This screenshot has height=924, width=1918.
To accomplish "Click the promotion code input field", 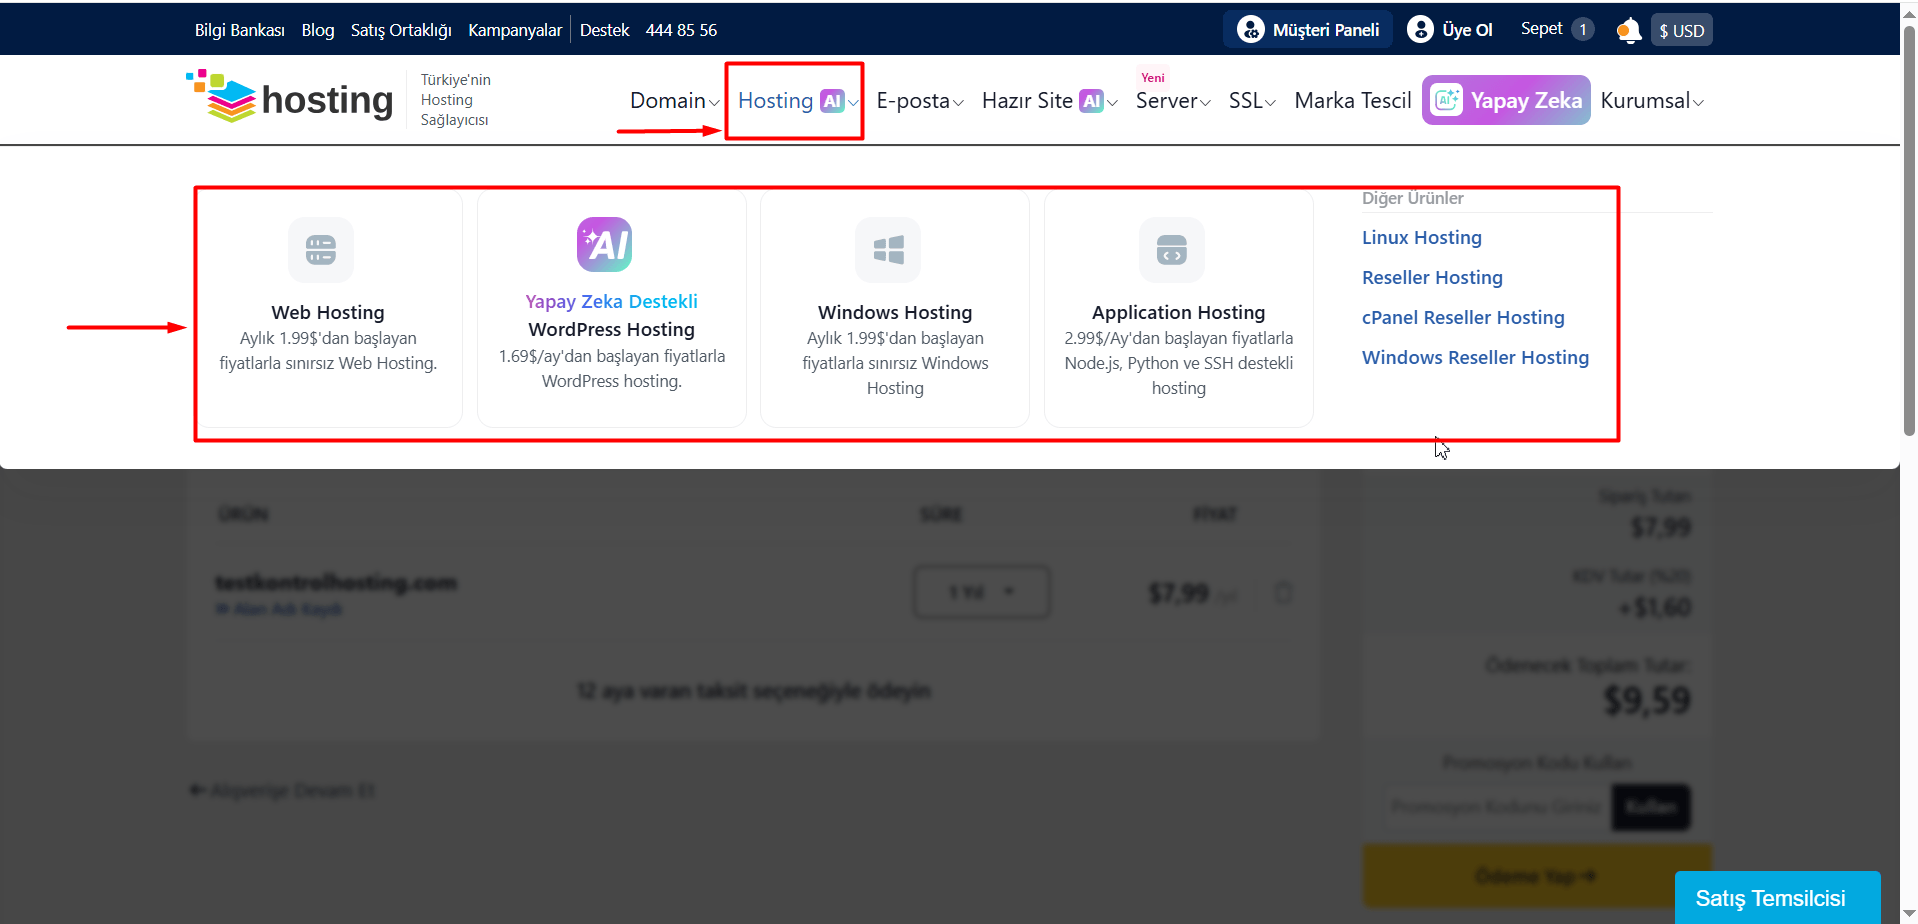I will click(x=1497, y=807).
